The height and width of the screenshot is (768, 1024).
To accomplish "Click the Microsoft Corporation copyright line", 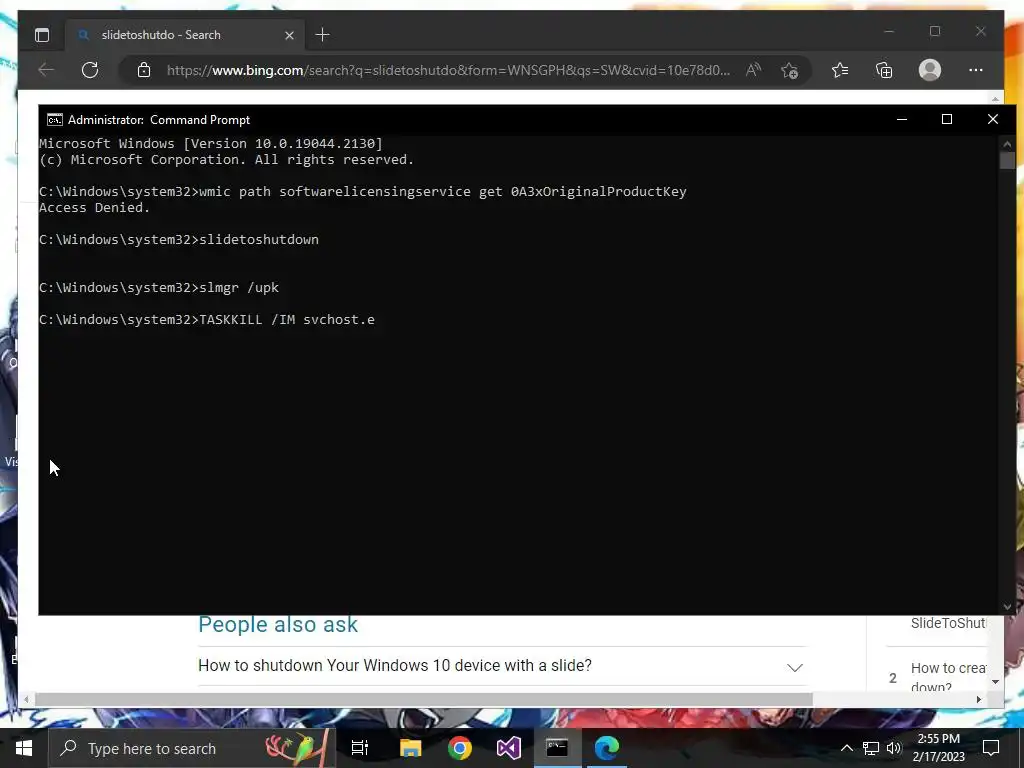I will (227, 159).
